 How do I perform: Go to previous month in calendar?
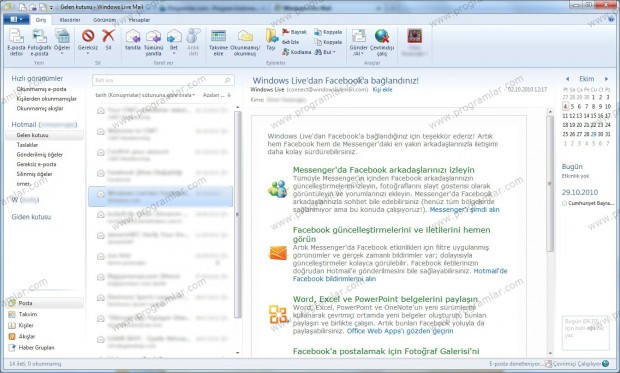(x=567, y=79)
